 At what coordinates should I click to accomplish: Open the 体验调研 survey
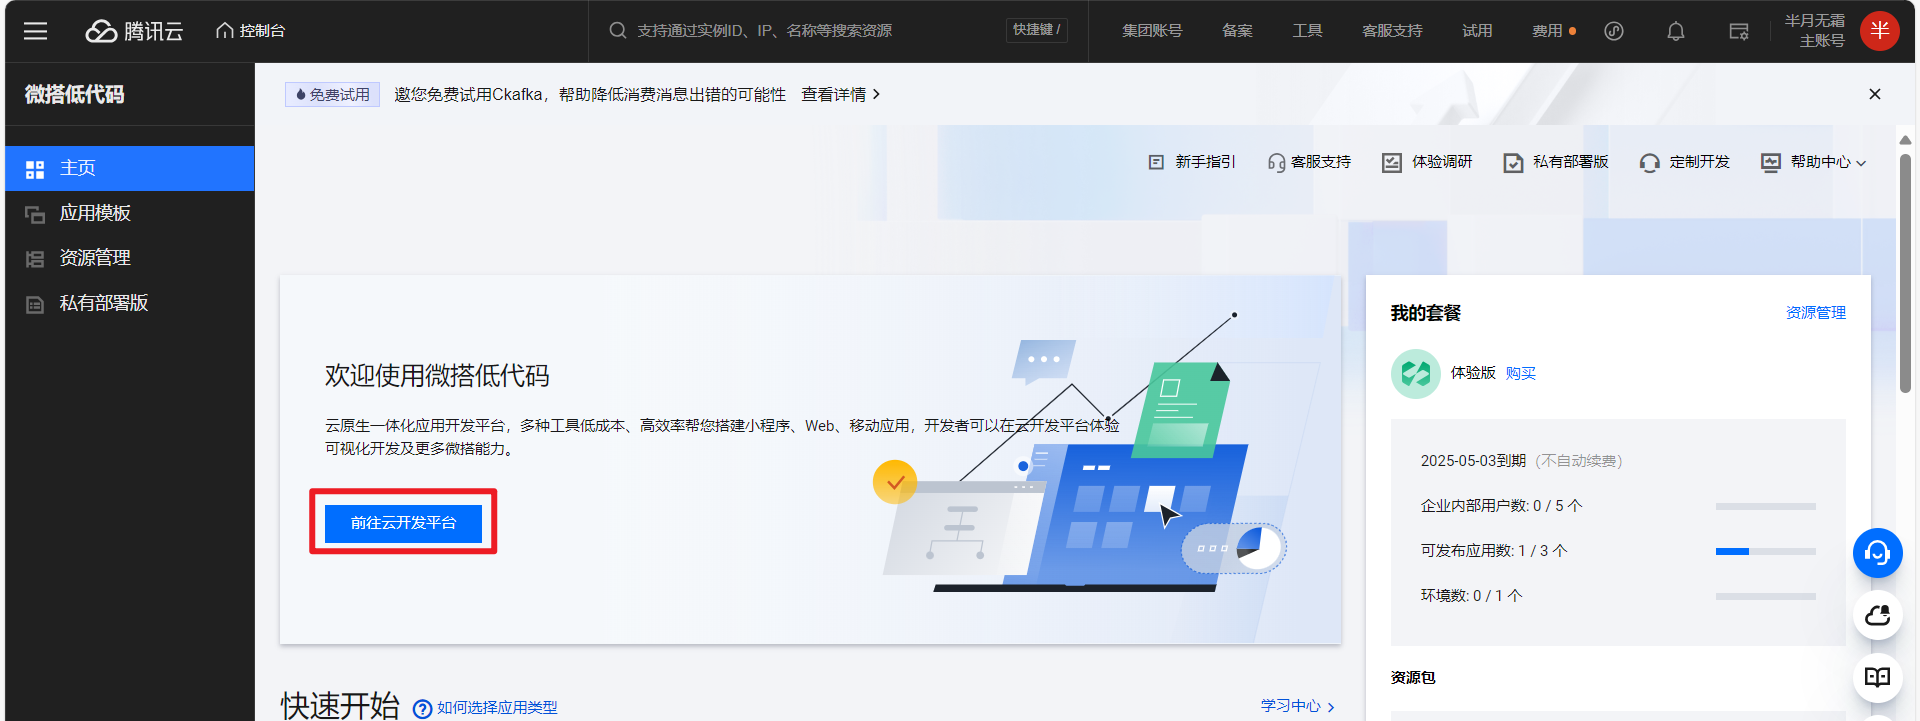click(1427, 162)
